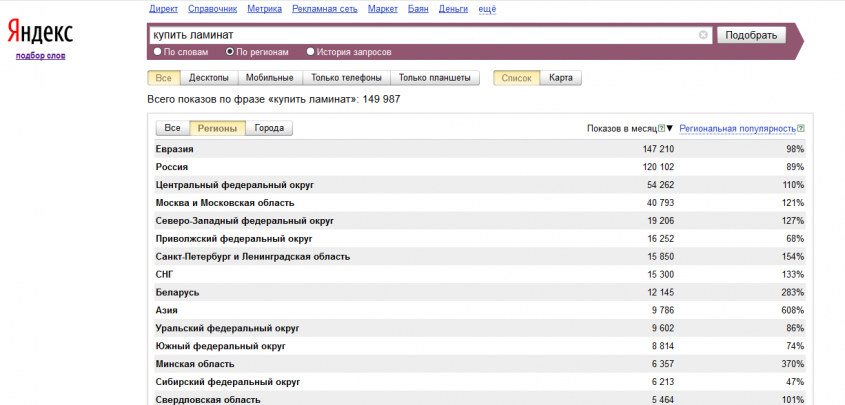Select the По регионам radio button
The image size is (845, 405).
pyautogui.click(x=230, y=51)
